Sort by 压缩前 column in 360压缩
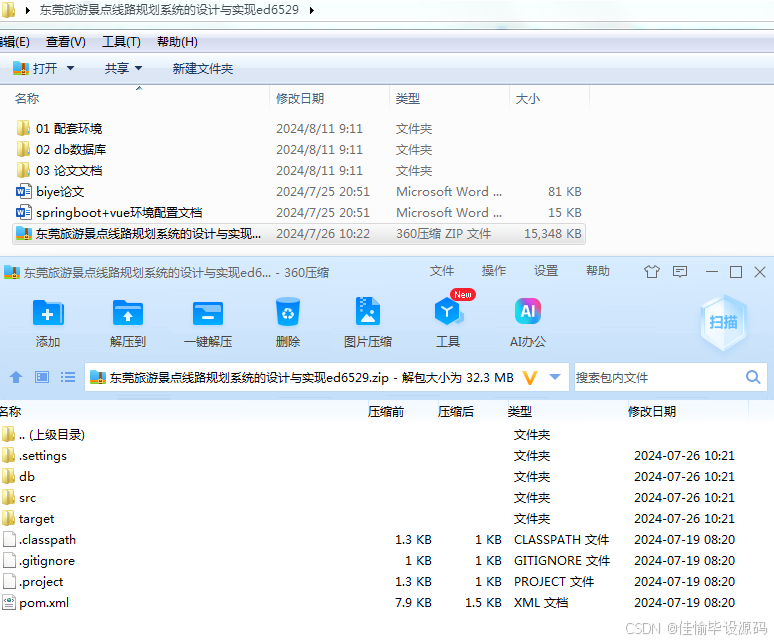774x642 pixels. (x=386, y=412)
